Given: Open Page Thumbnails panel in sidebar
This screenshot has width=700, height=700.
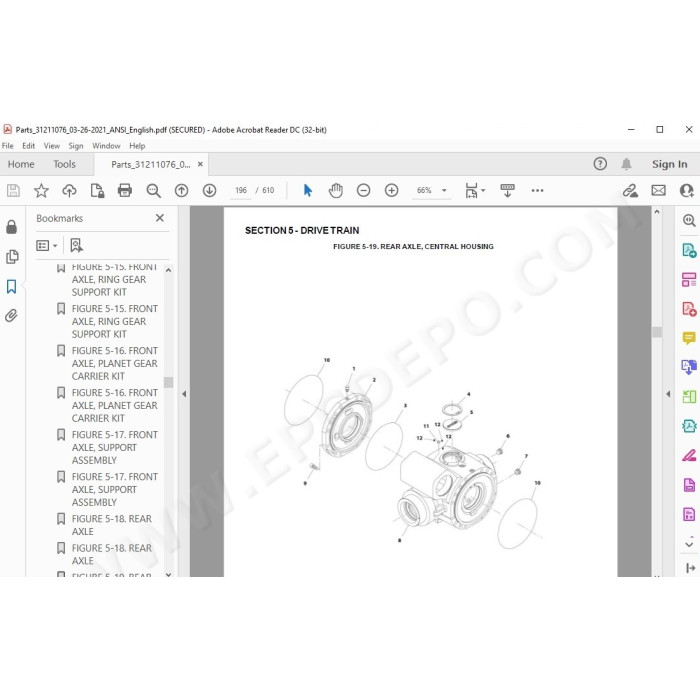Looking at the screenshot, I should pos(12,257).
